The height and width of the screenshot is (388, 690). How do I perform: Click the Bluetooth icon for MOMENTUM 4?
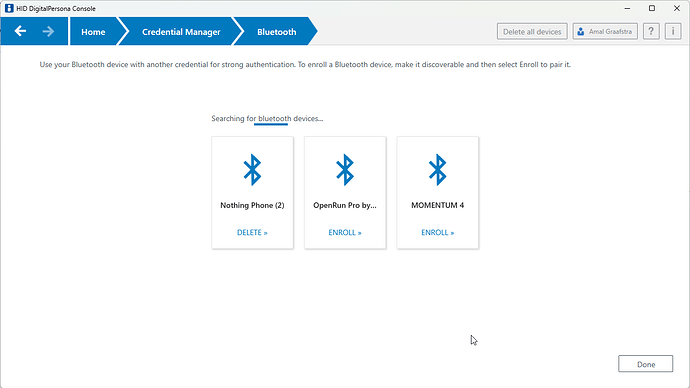pos(437,170)
